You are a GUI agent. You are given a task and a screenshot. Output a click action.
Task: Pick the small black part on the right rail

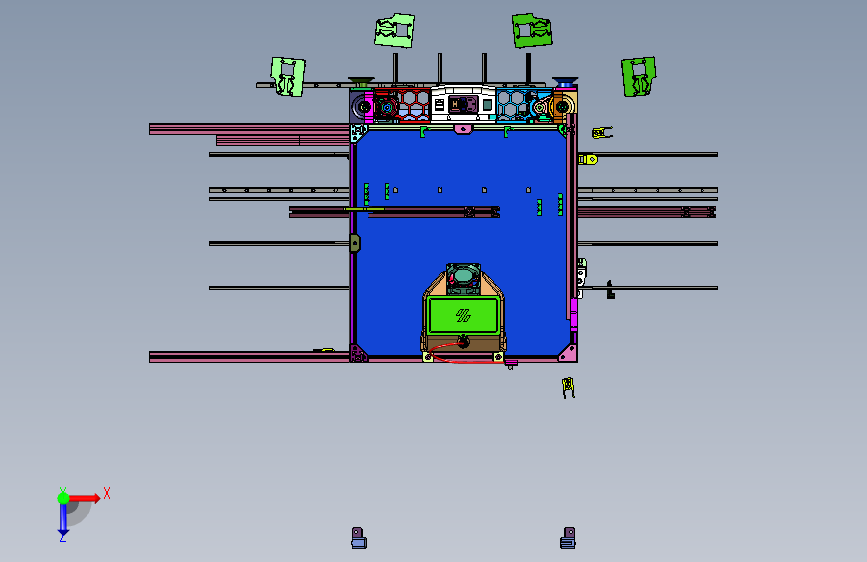coord(610,290)
